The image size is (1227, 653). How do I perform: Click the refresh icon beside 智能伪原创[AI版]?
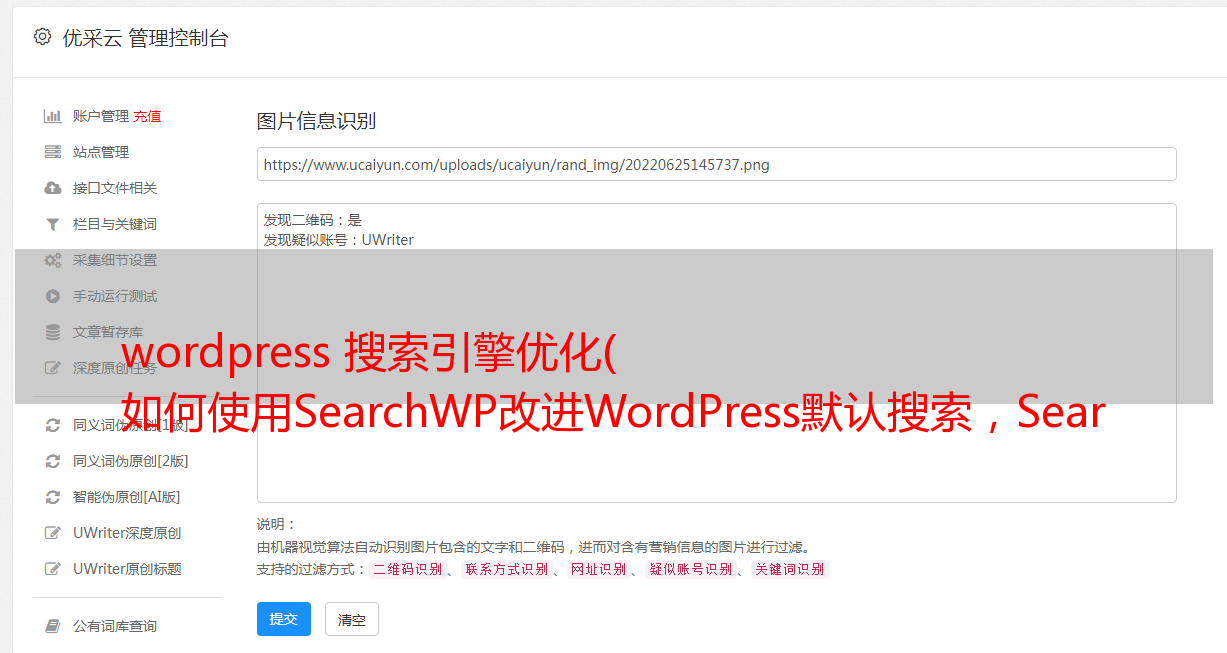pyautogui.click(x=53, y=497)
